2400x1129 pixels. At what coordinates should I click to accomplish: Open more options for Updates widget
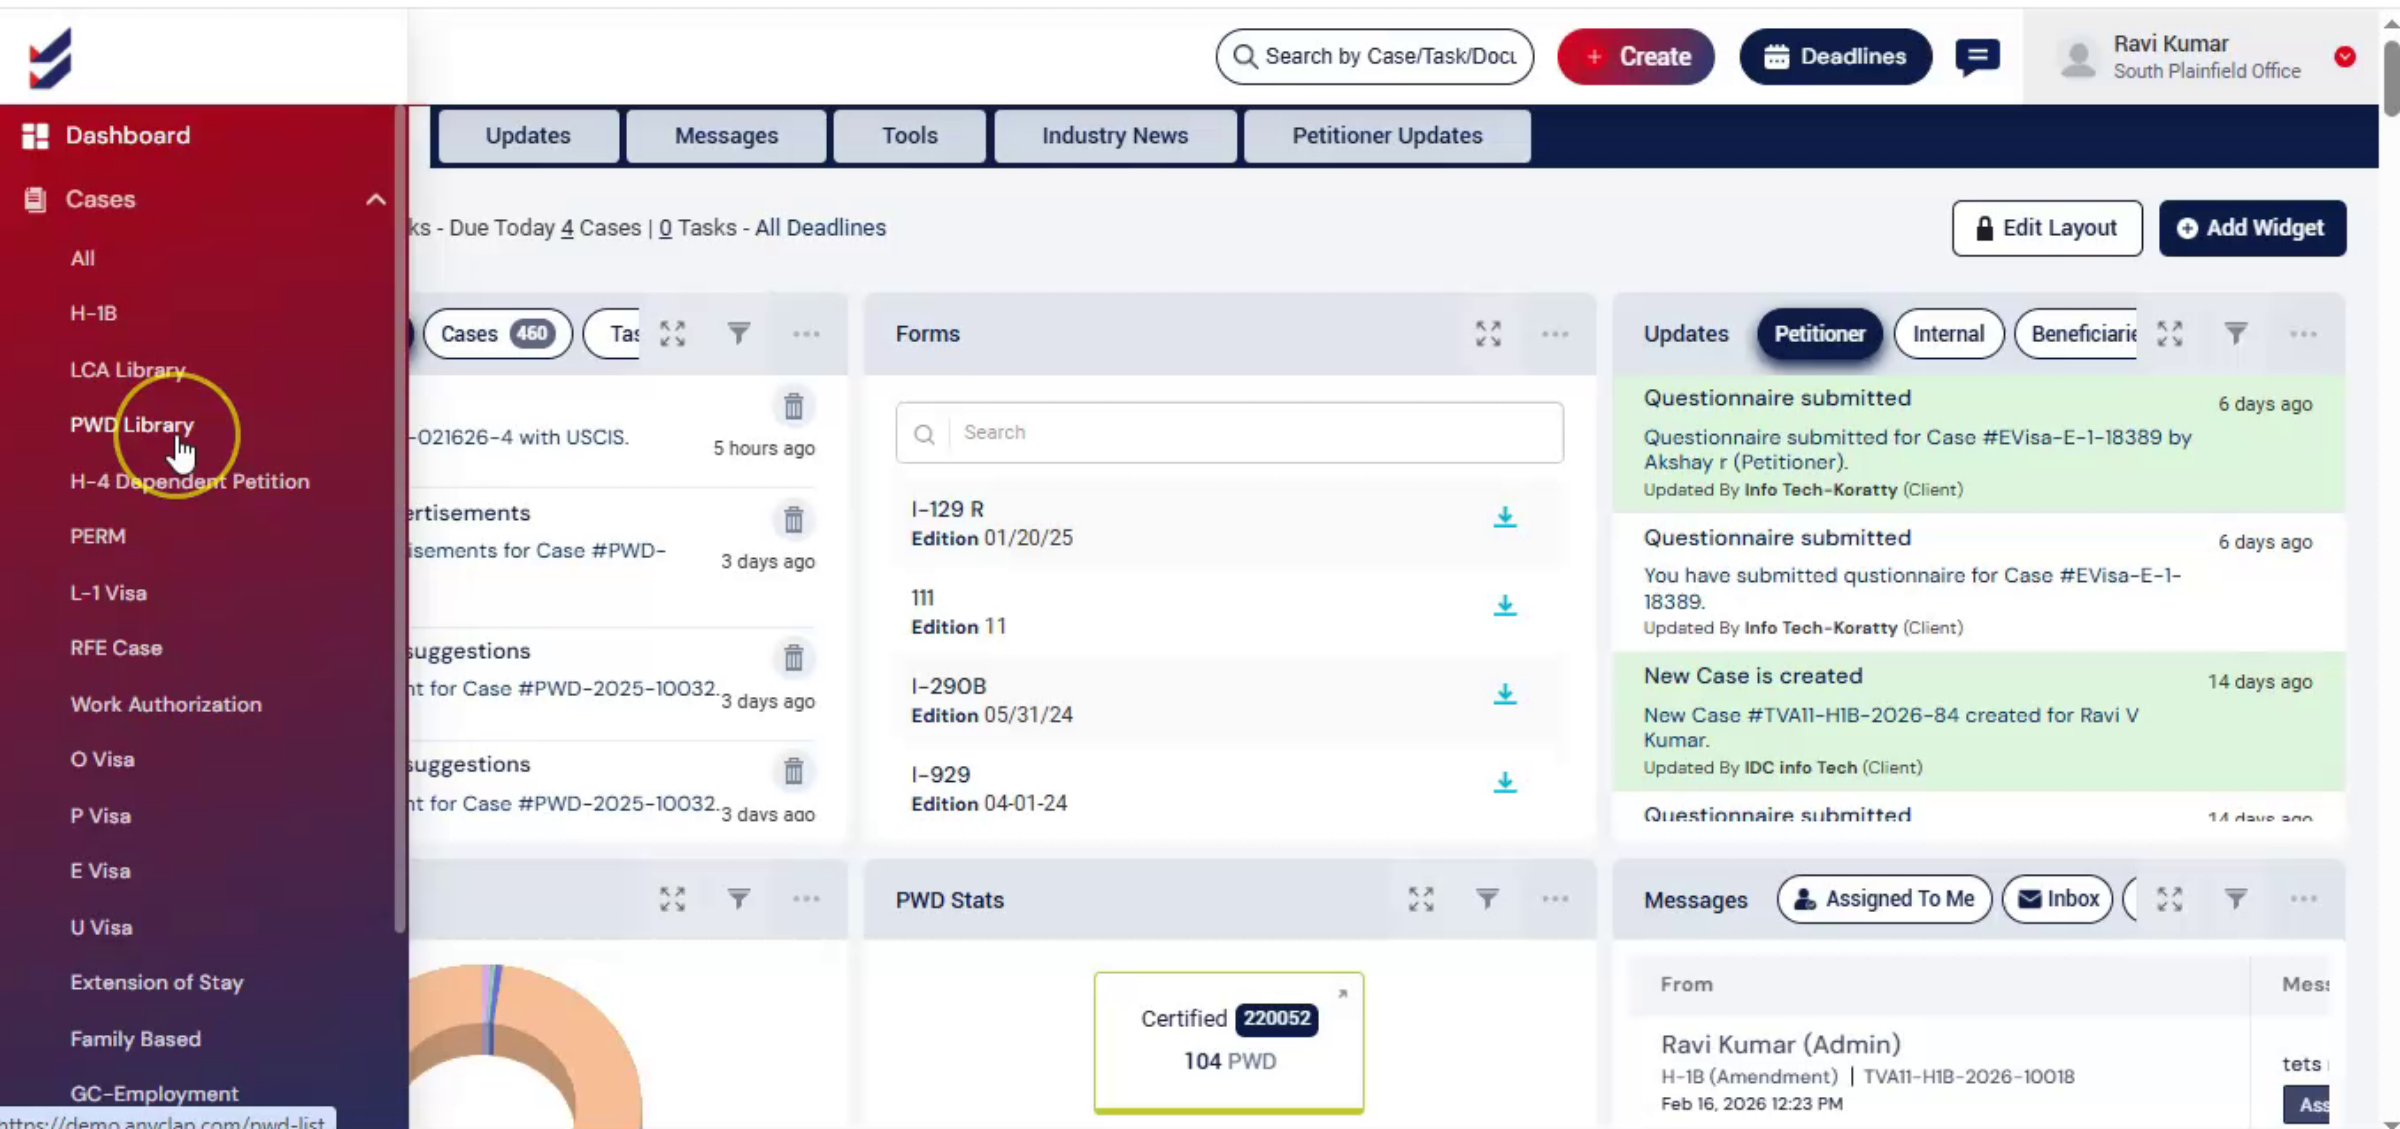[2303, 334]
